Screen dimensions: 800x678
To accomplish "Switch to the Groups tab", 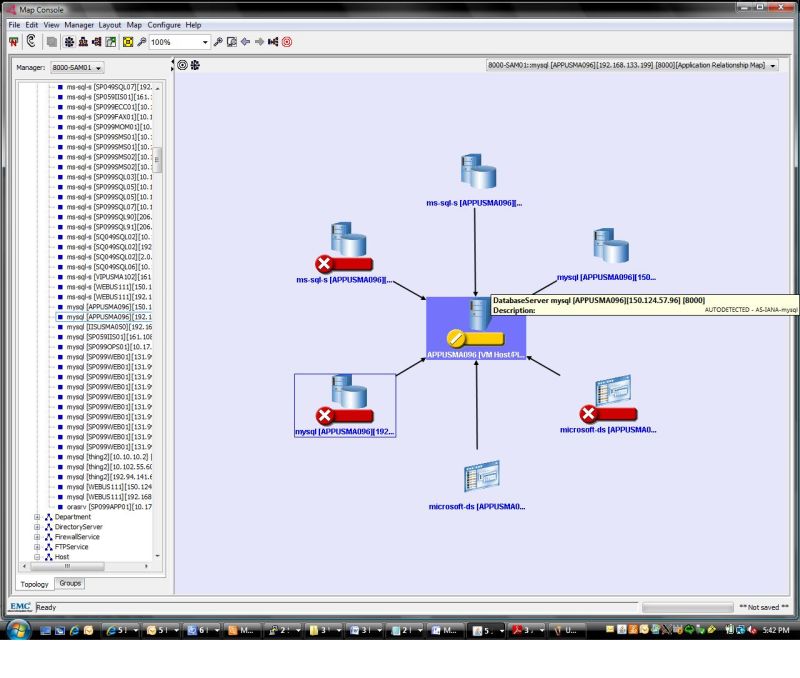I will pyautogui.click(x=69, y=583).
